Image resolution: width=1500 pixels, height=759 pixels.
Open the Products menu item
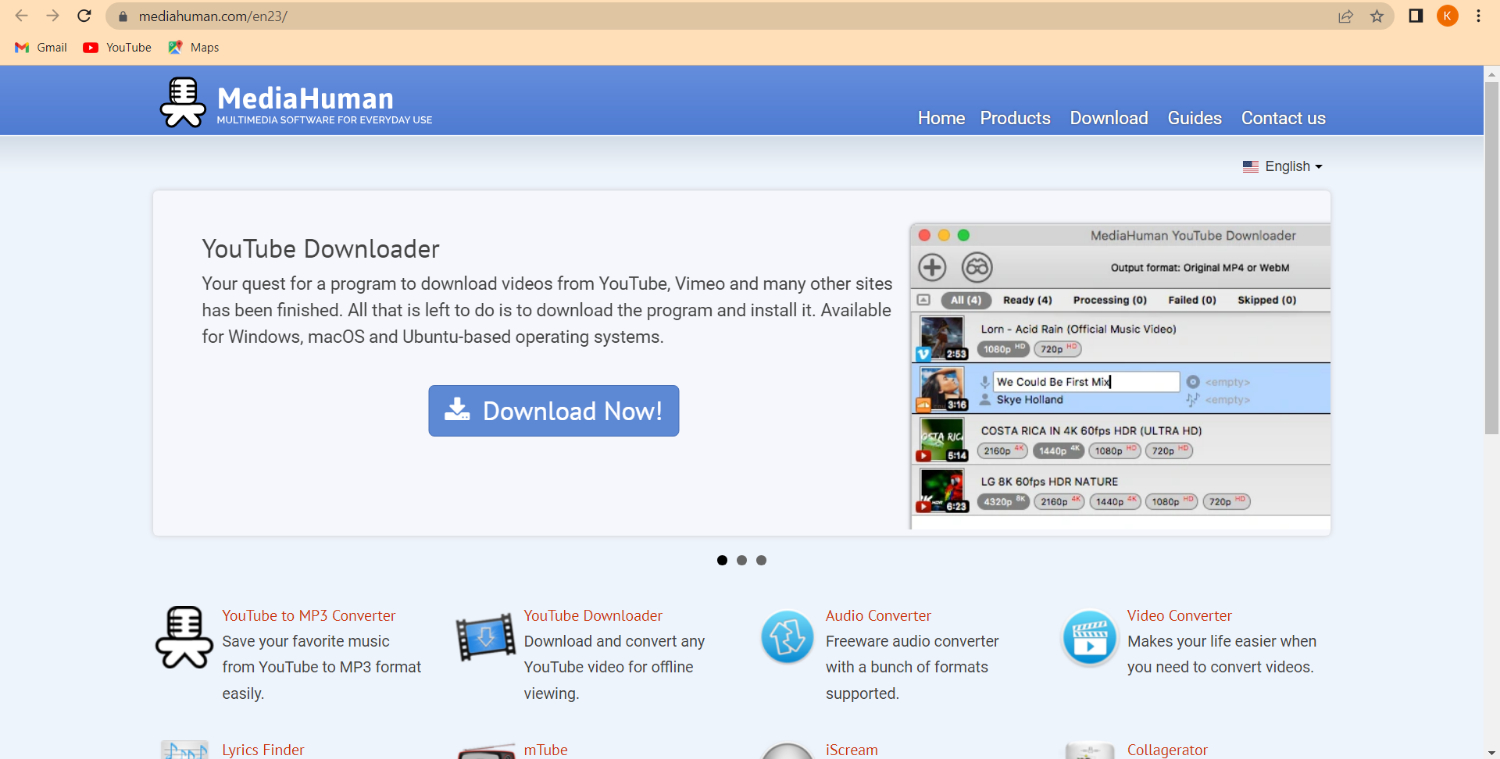(x=1015, y=118)
